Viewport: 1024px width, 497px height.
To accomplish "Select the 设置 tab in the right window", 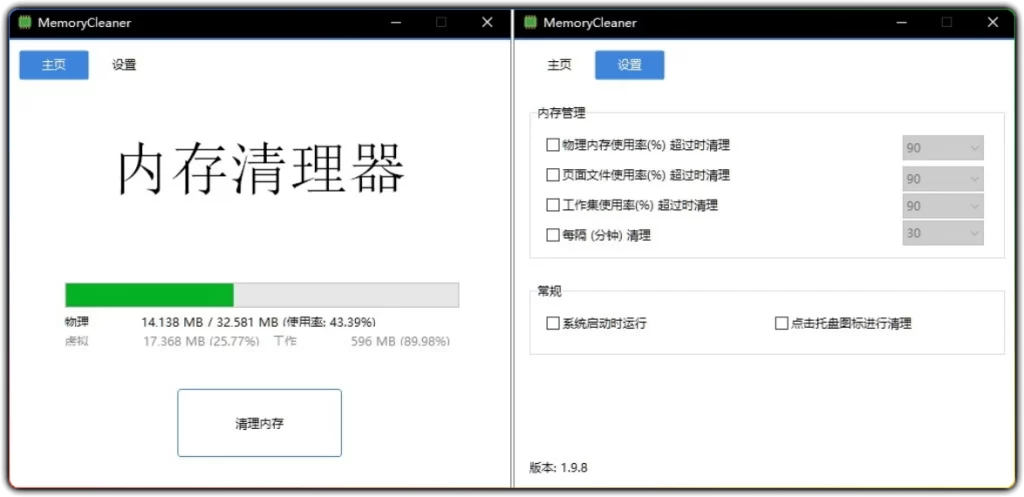I will coord(630,65).
